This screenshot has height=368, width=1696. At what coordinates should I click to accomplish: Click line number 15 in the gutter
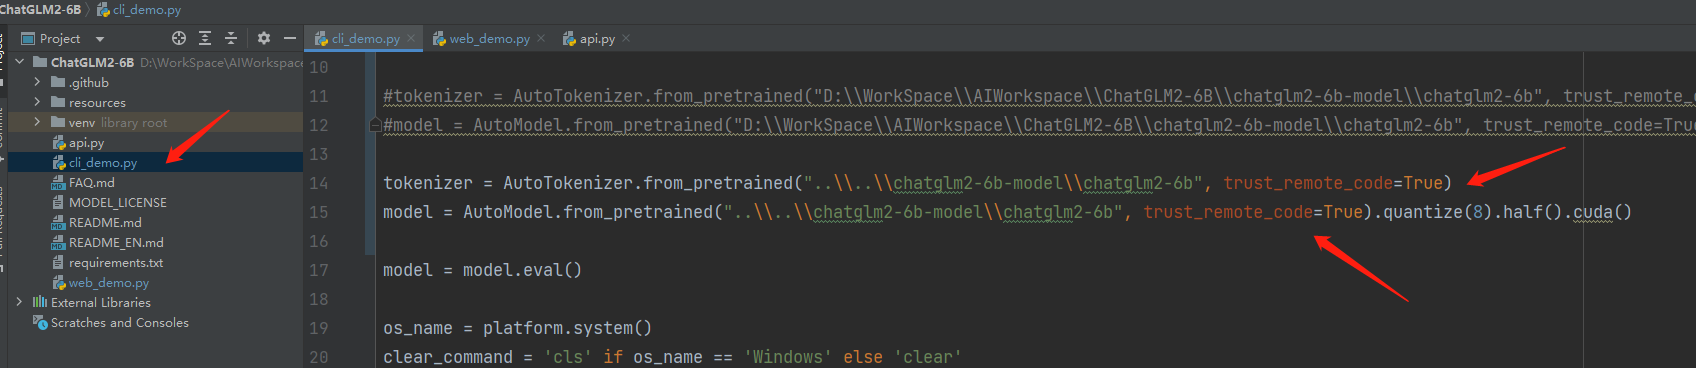[x=319, y=212]
